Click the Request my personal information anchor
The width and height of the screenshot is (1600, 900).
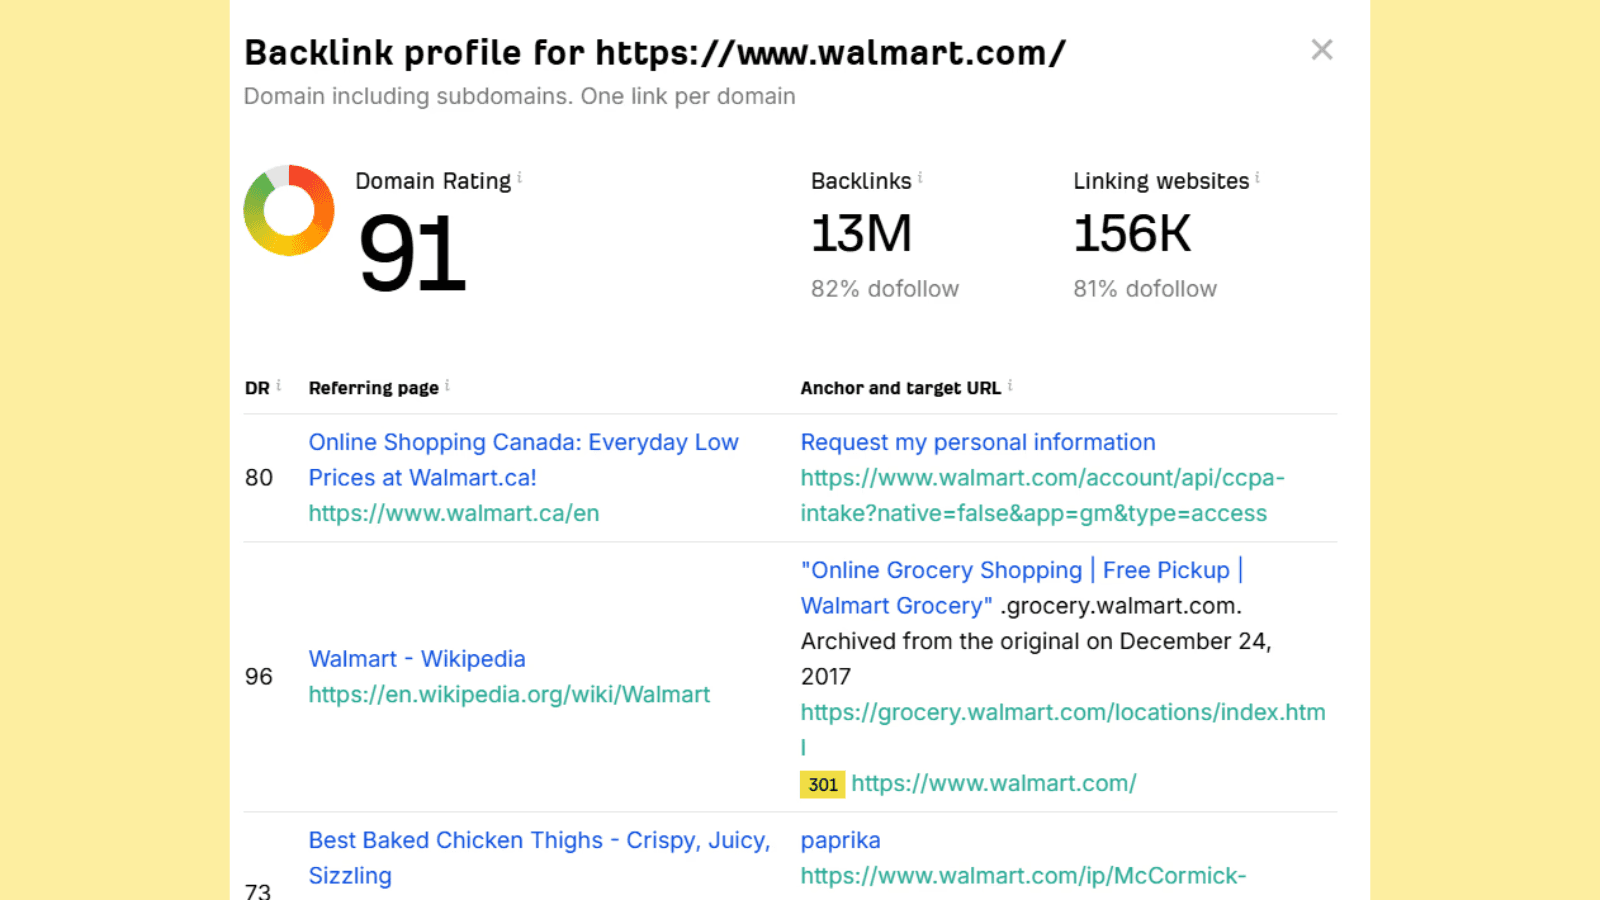pos(978,442)
